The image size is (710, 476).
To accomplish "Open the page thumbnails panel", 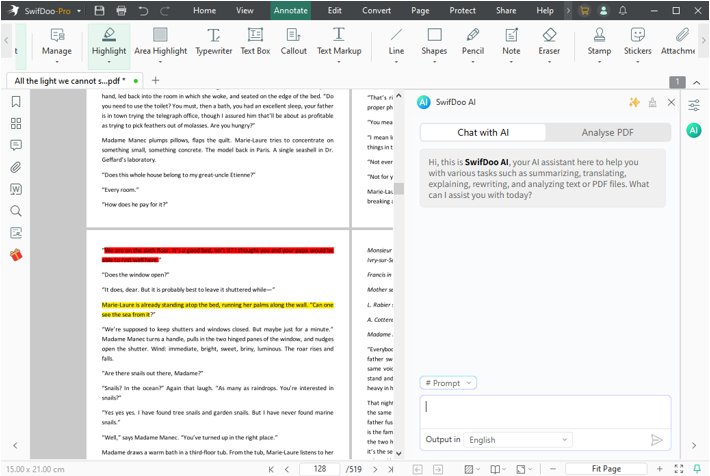I will (x=16, y=123).
